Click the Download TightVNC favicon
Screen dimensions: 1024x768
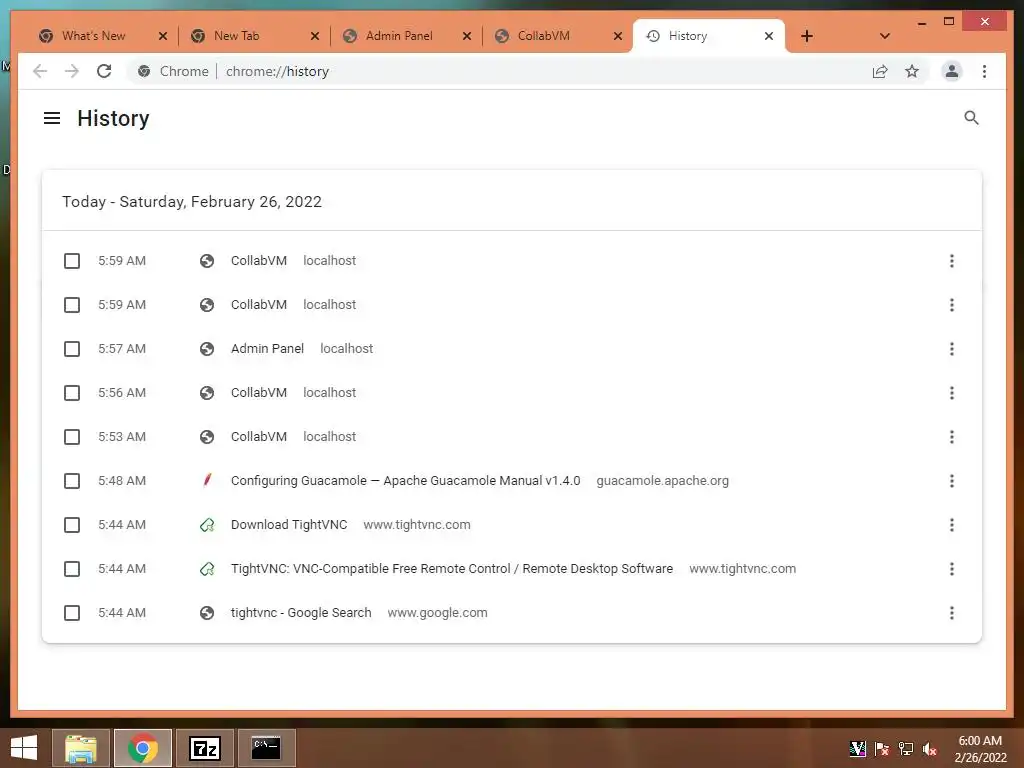coord(207,524)
